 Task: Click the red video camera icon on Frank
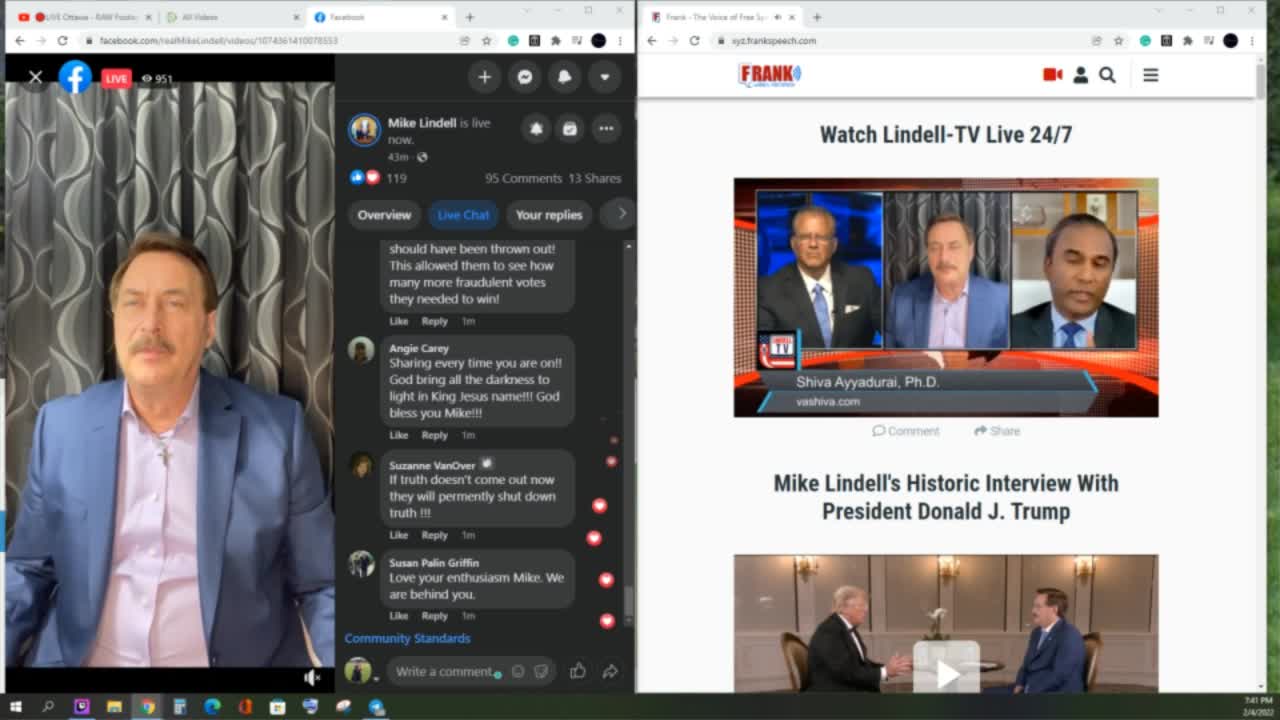(x=1052, y=75)
